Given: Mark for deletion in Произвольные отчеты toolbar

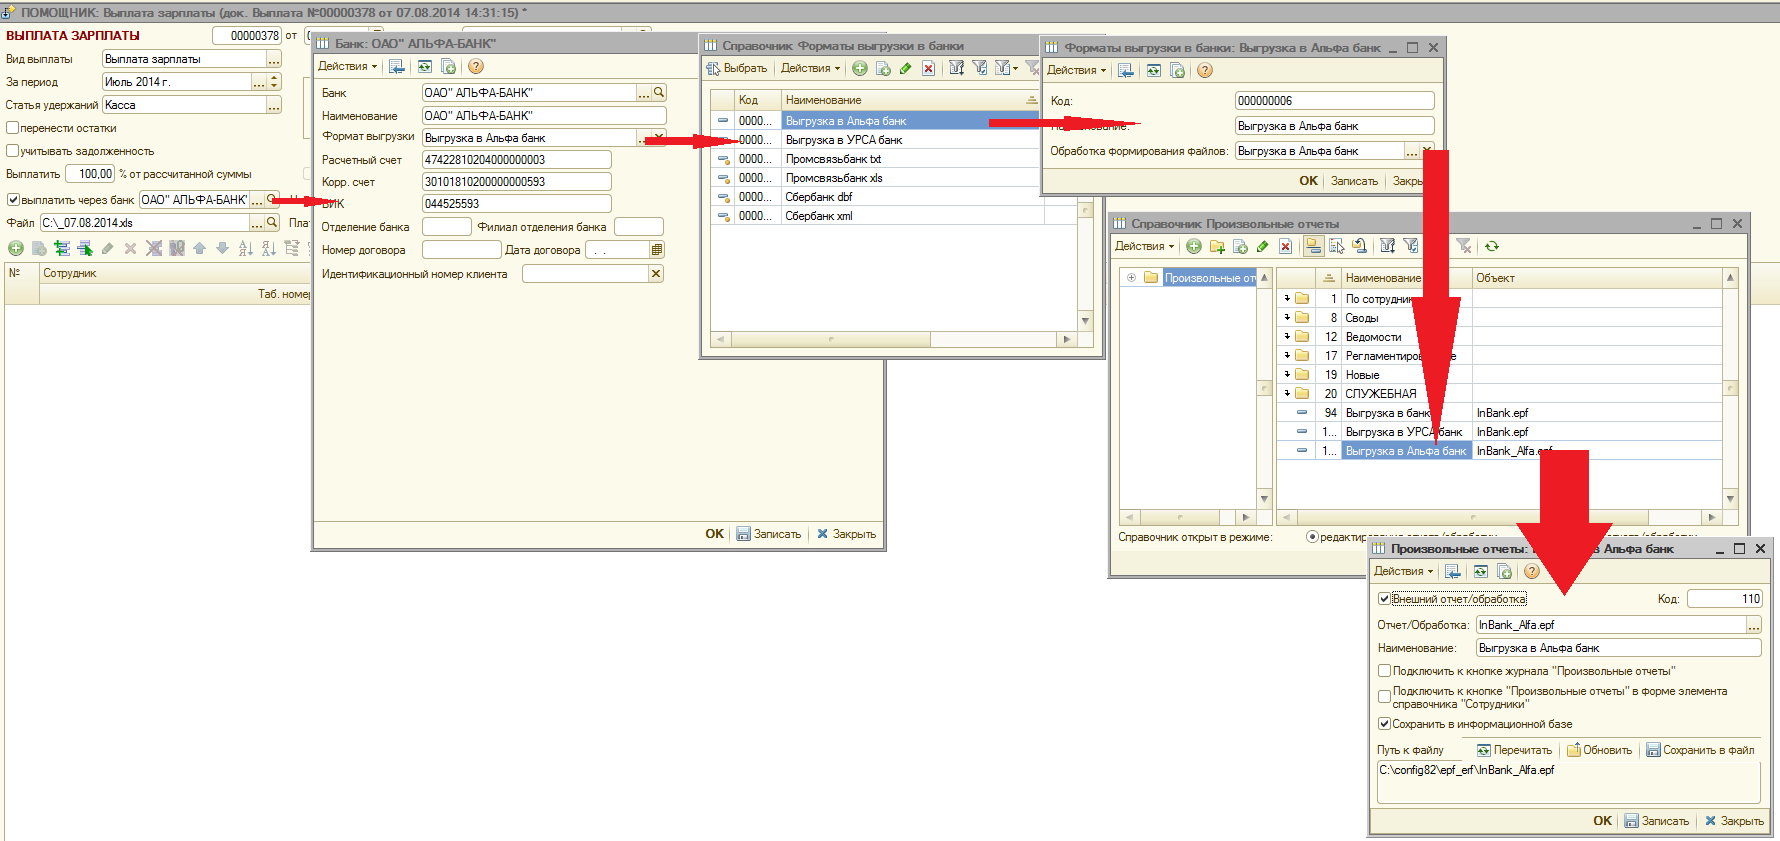Looking at the screenshot, I should (x=1286, y=246).
